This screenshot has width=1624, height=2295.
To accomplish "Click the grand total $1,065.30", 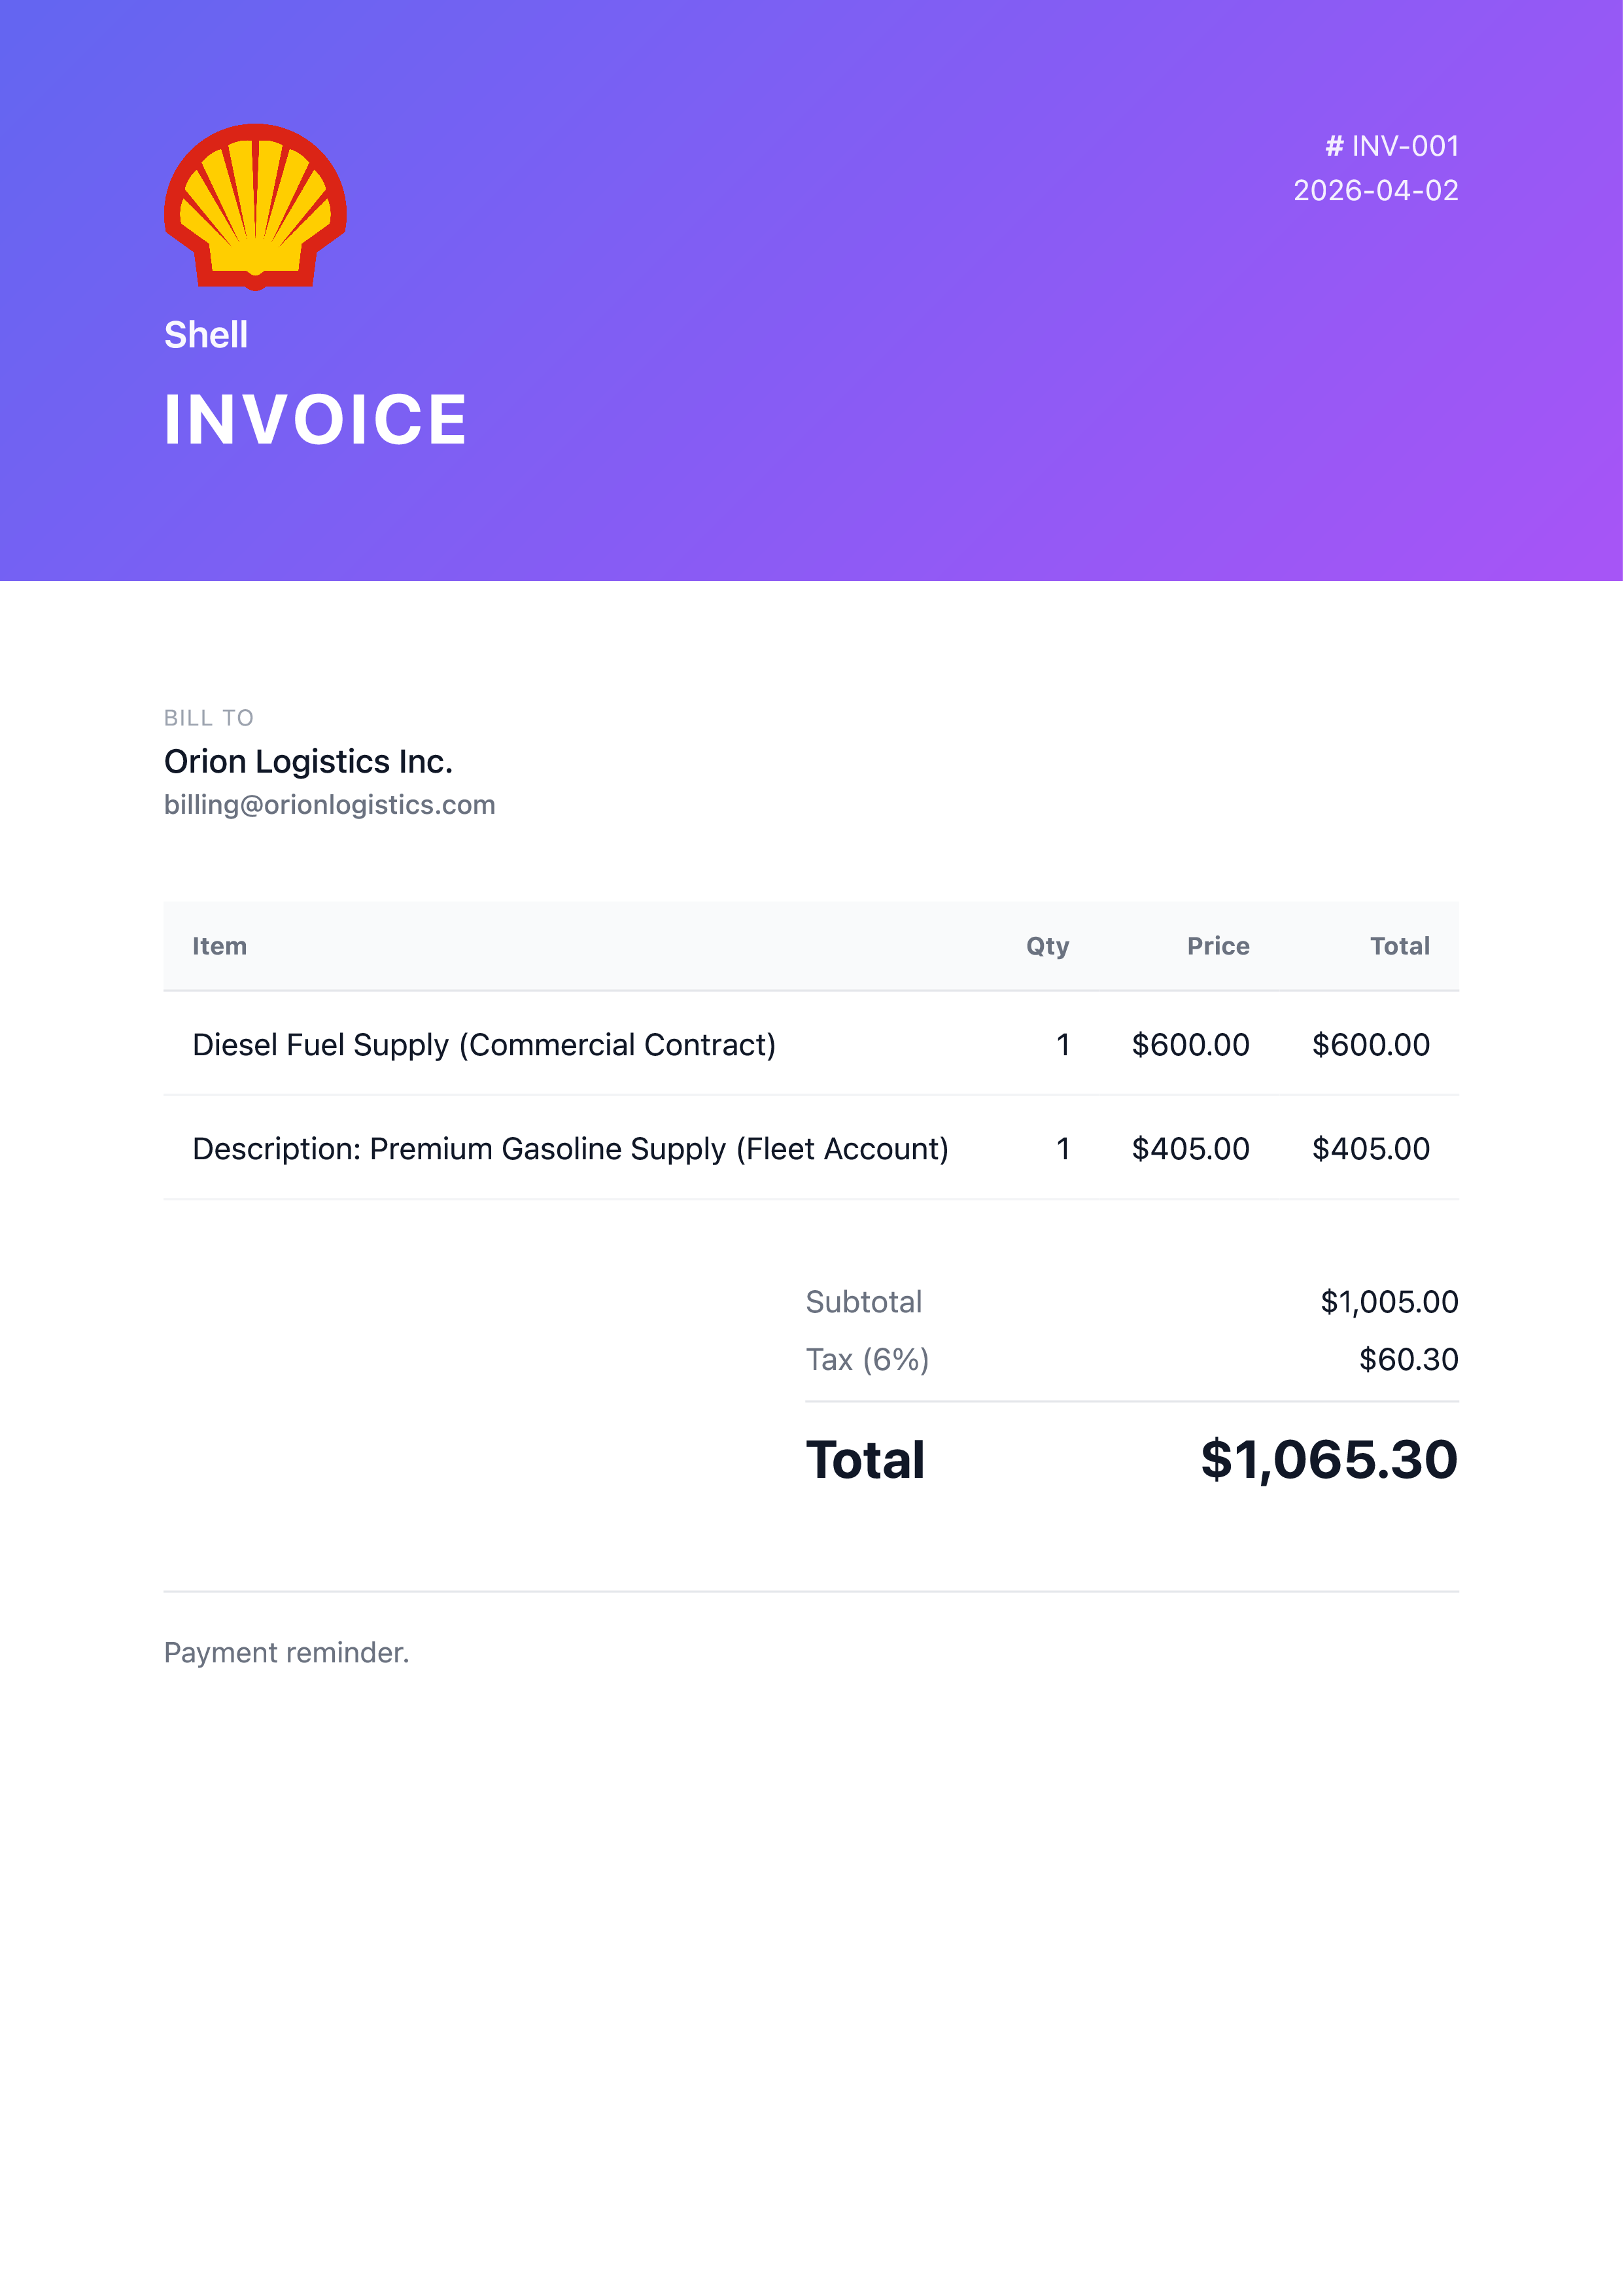I will (x=1329, y=1460).
